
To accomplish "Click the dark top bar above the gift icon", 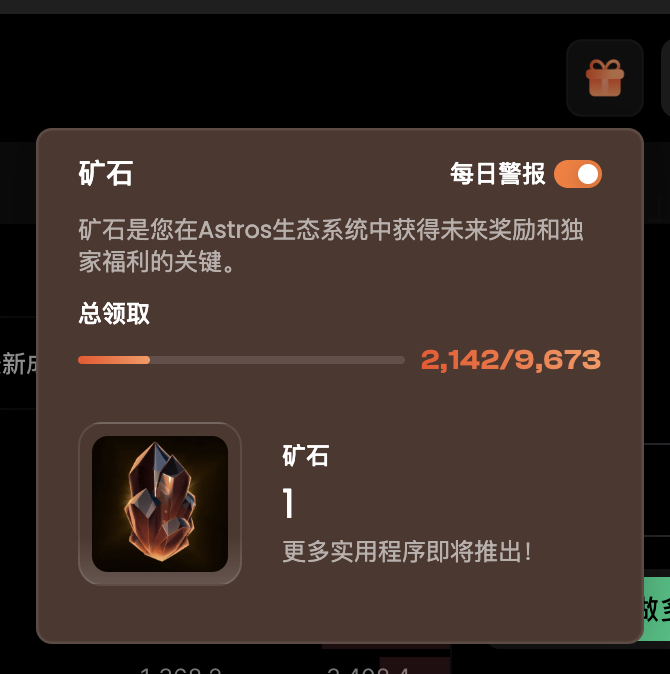I will click(335, 6).
